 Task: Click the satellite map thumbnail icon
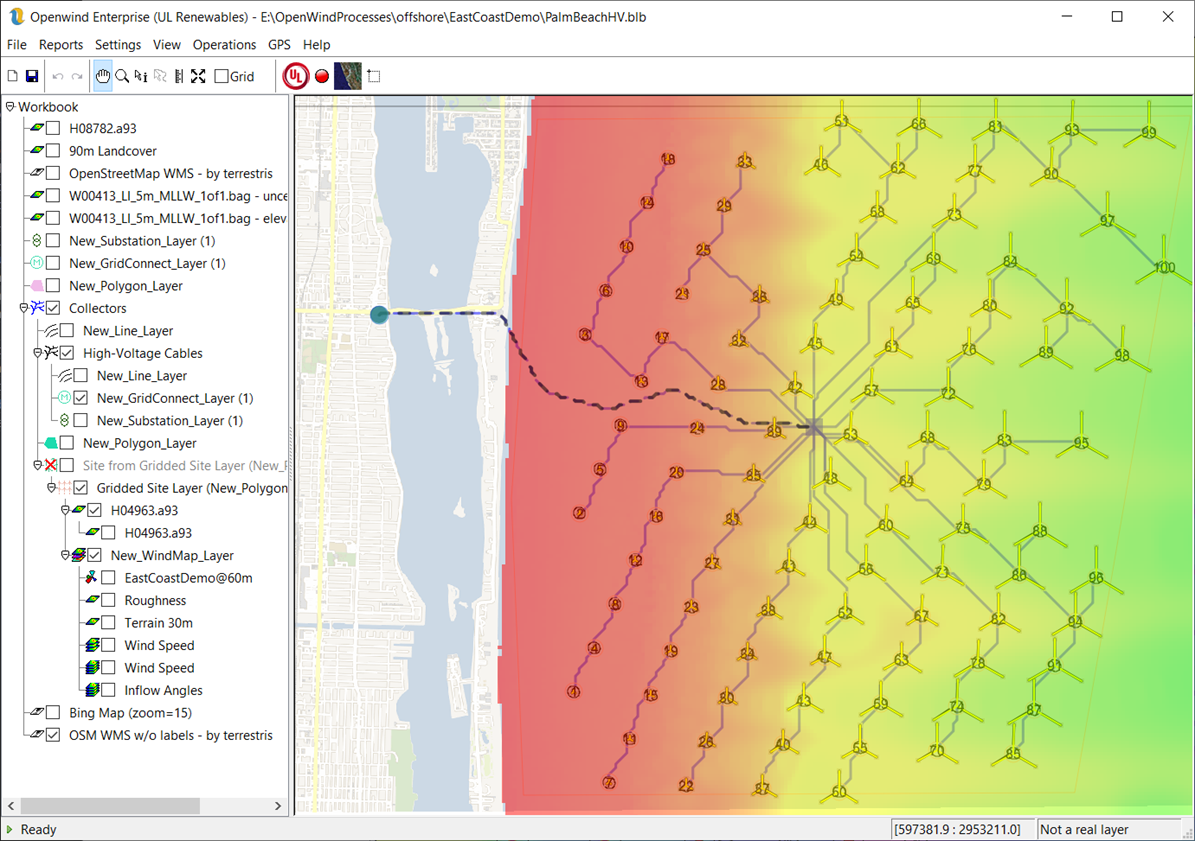click(348, 76)
